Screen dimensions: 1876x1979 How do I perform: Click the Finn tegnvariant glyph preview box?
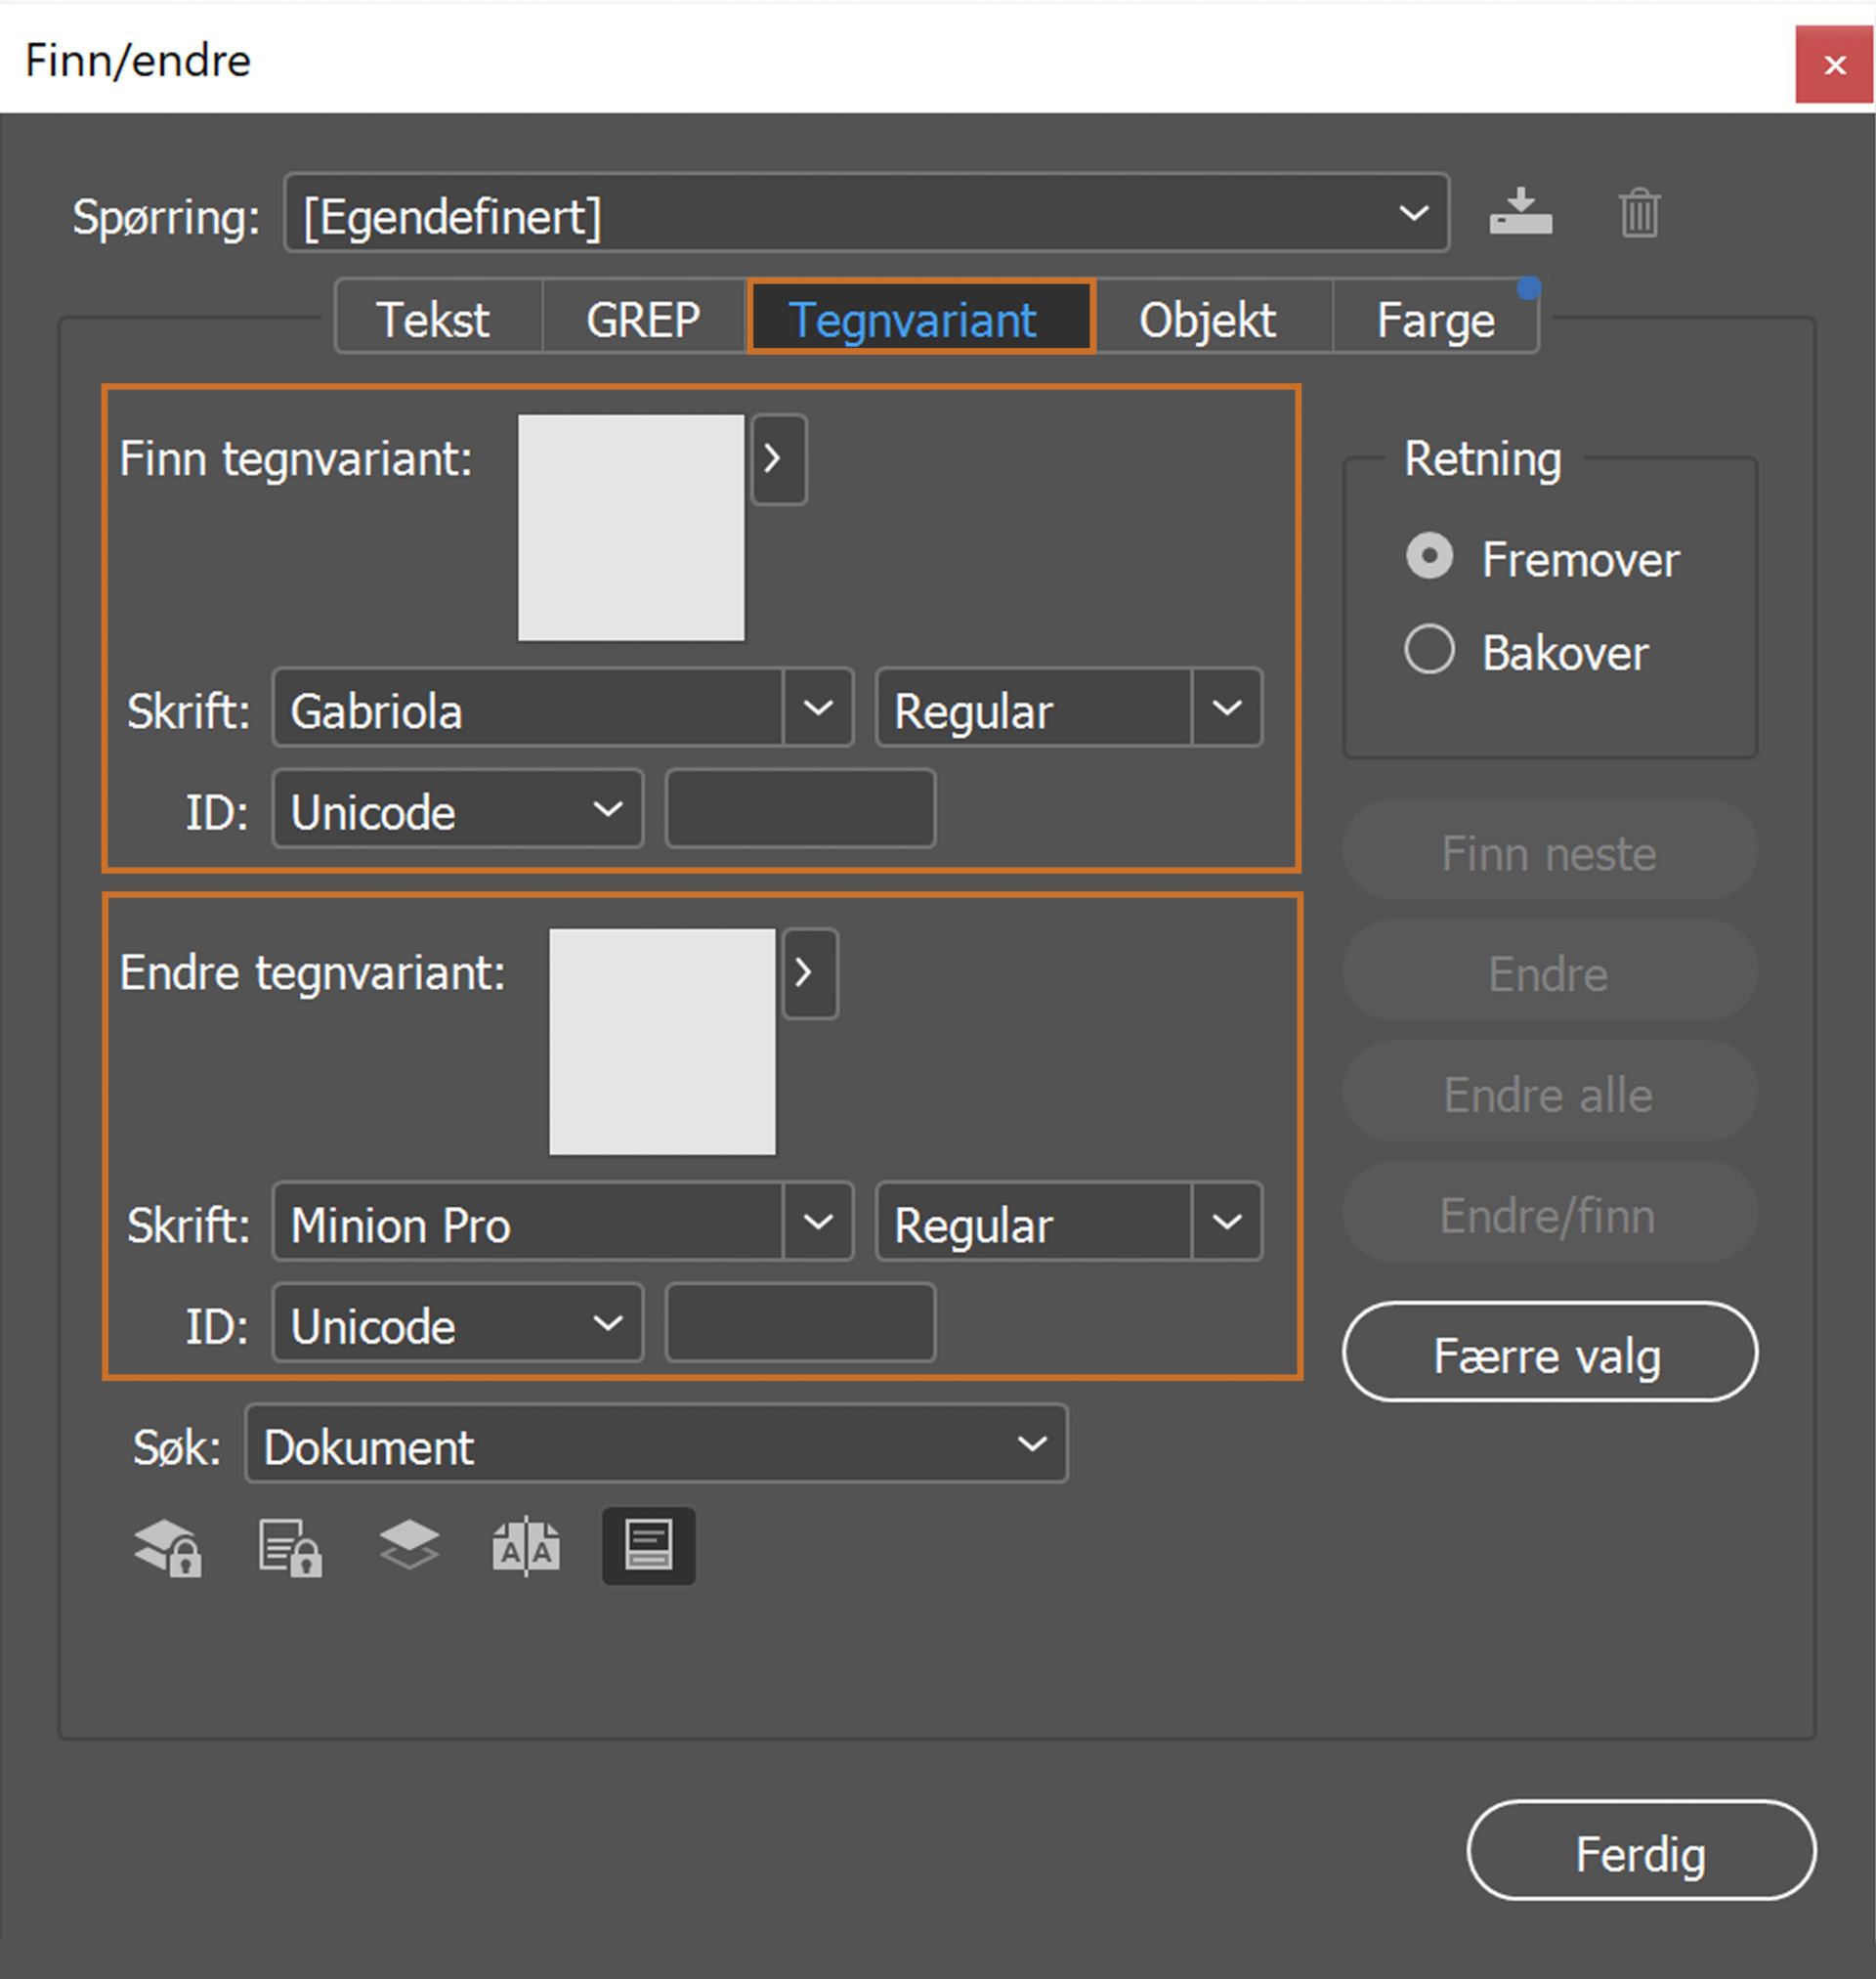[631, 528]
